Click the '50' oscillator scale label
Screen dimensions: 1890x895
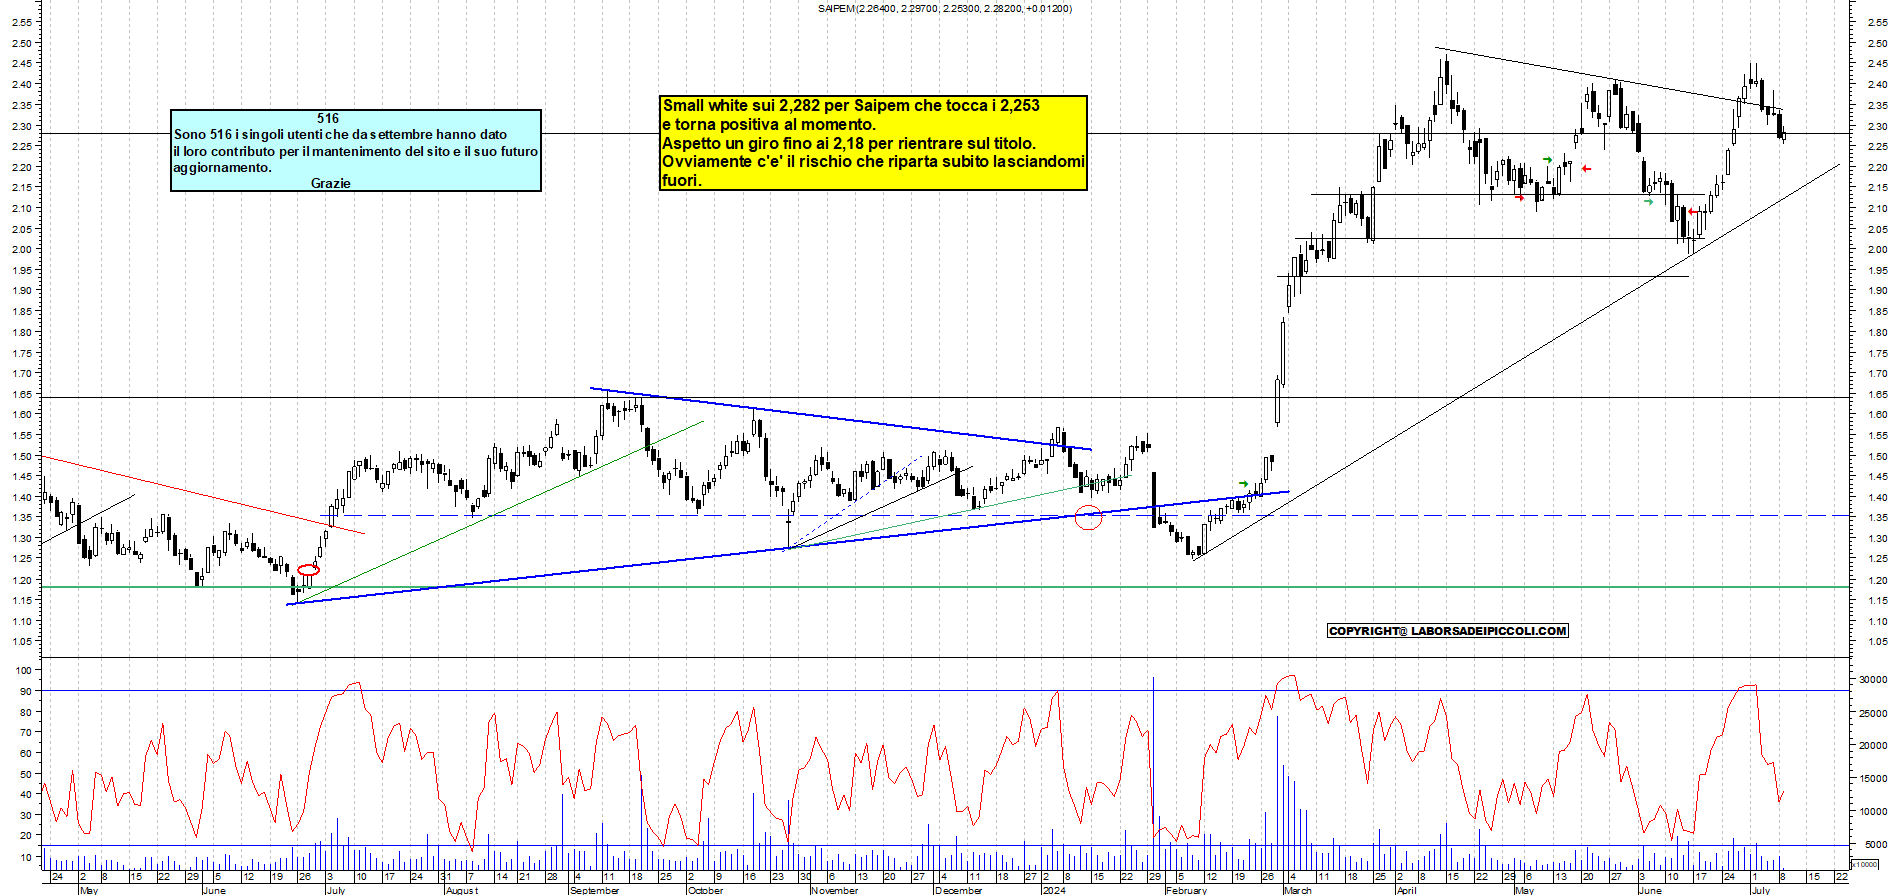point(26,774)
